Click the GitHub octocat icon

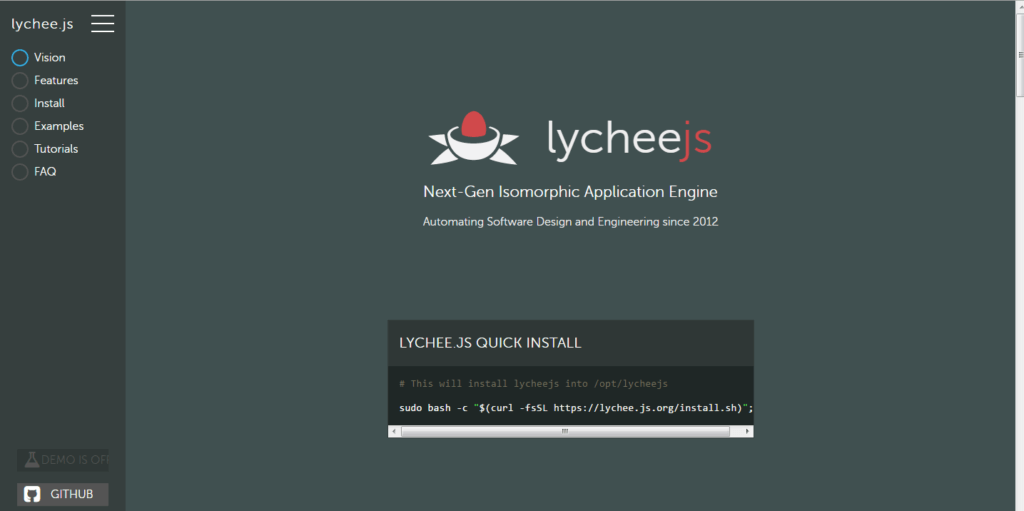(32, 494)
